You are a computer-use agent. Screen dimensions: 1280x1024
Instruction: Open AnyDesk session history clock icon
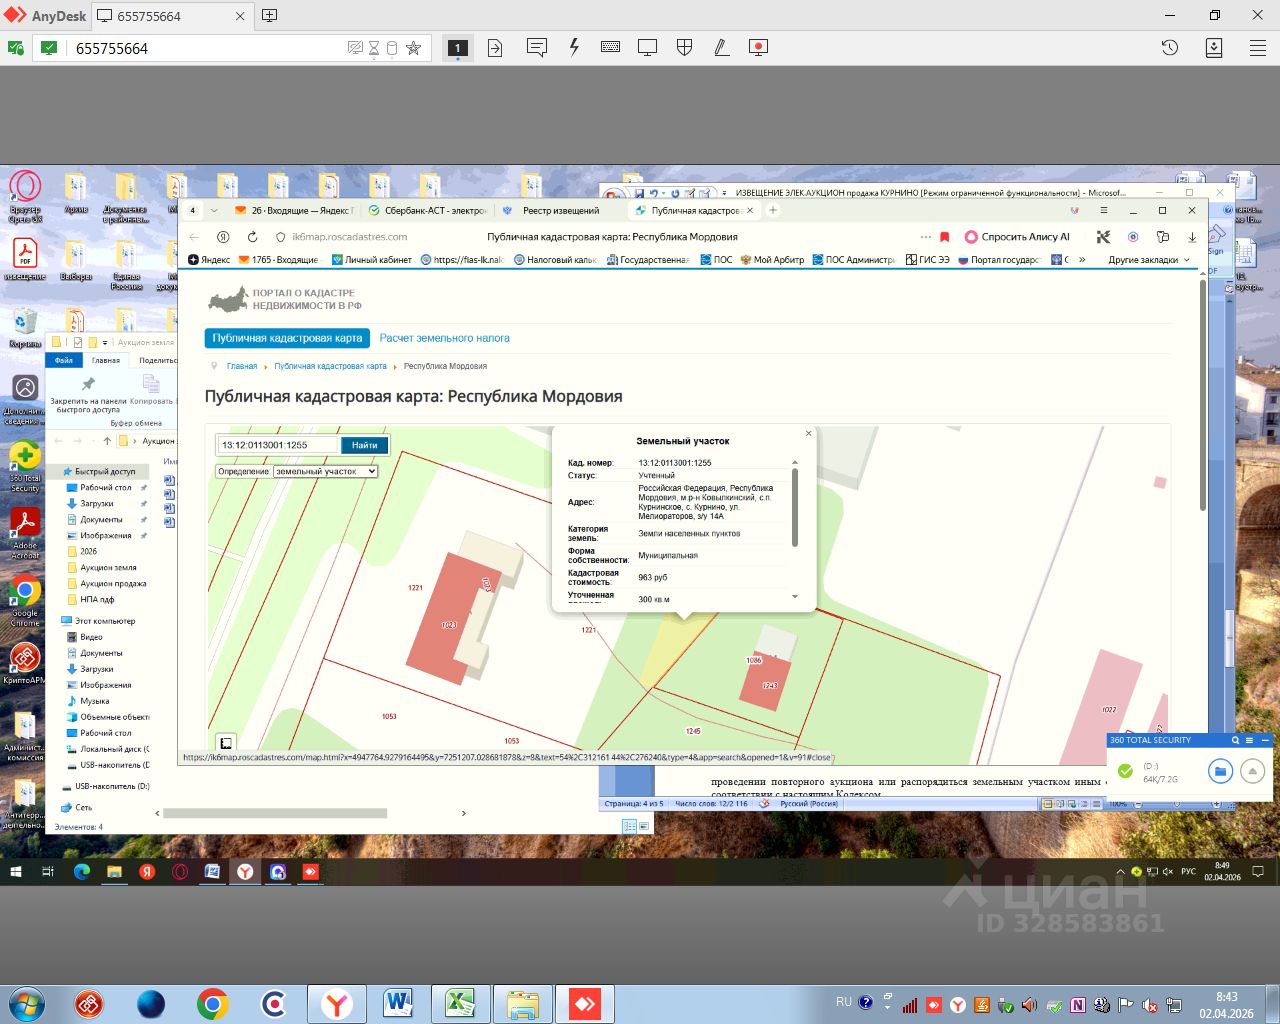tap(1169, 47)
